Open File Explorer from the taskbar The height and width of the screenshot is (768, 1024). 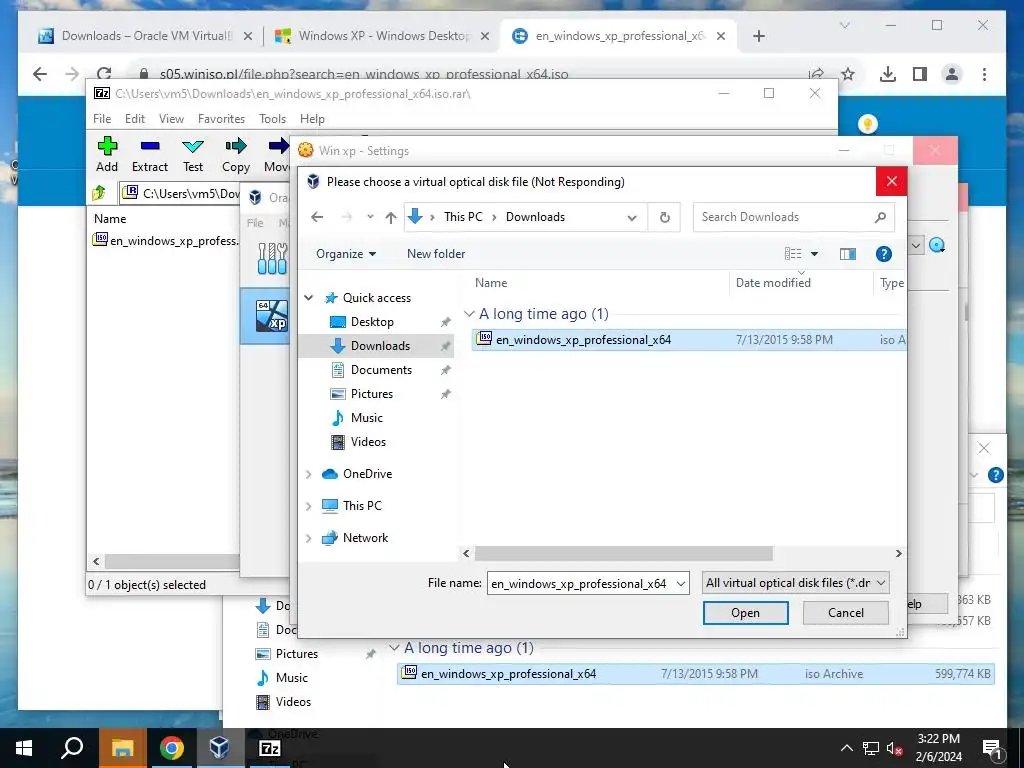[122, 748]
